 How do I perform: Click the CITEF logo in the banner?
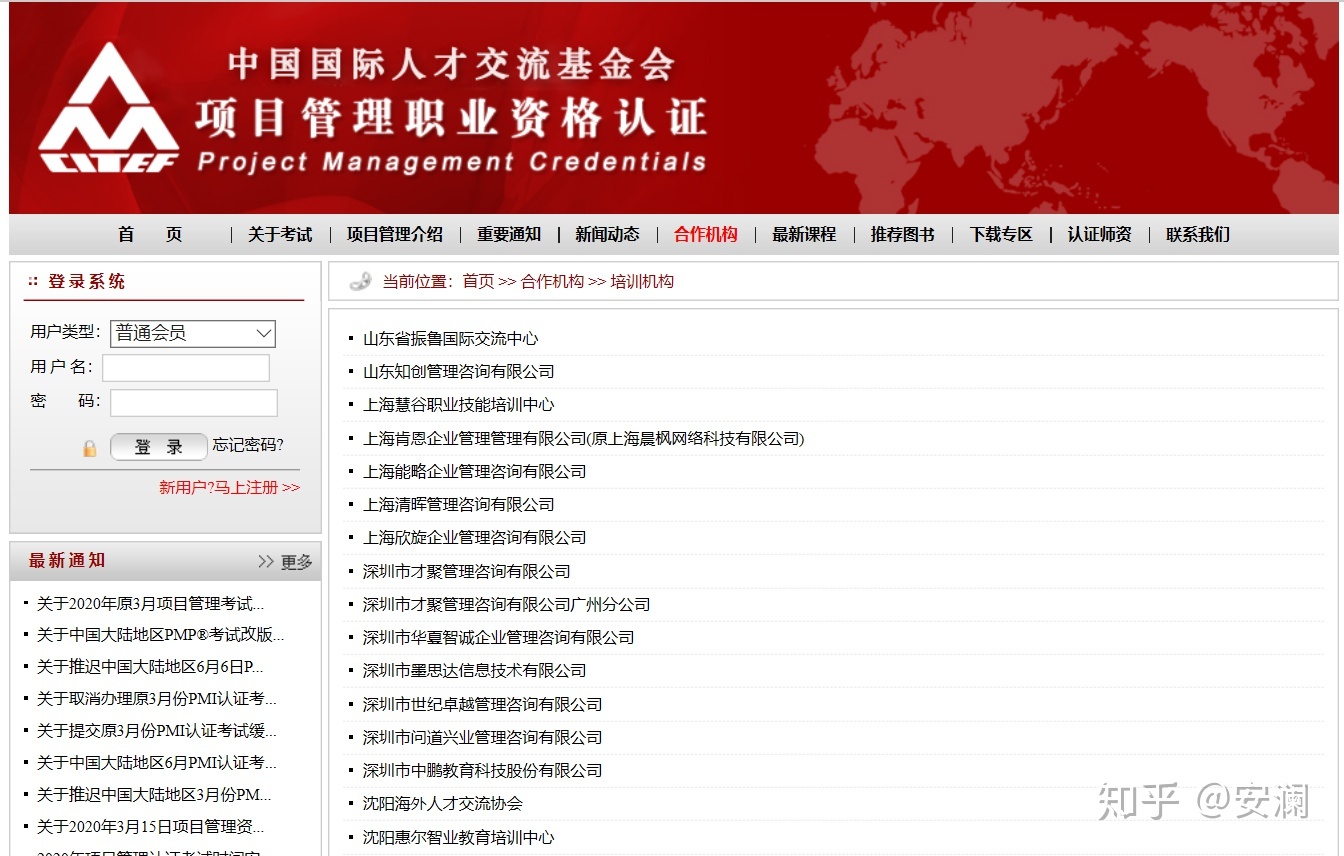coord(108,107)
